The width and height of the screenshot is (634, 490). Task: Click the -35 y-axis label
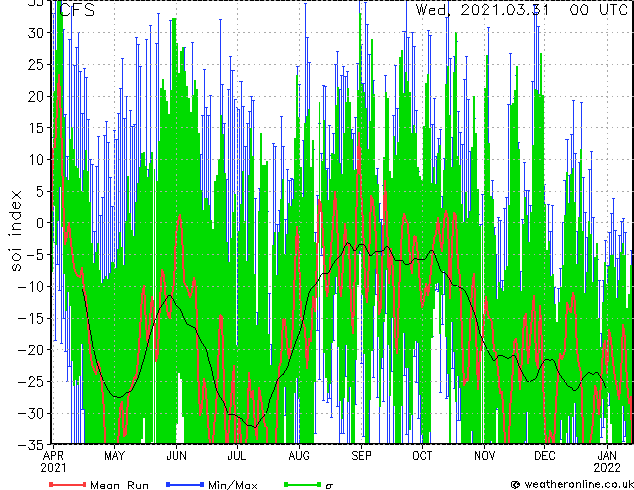coord(30,445)
